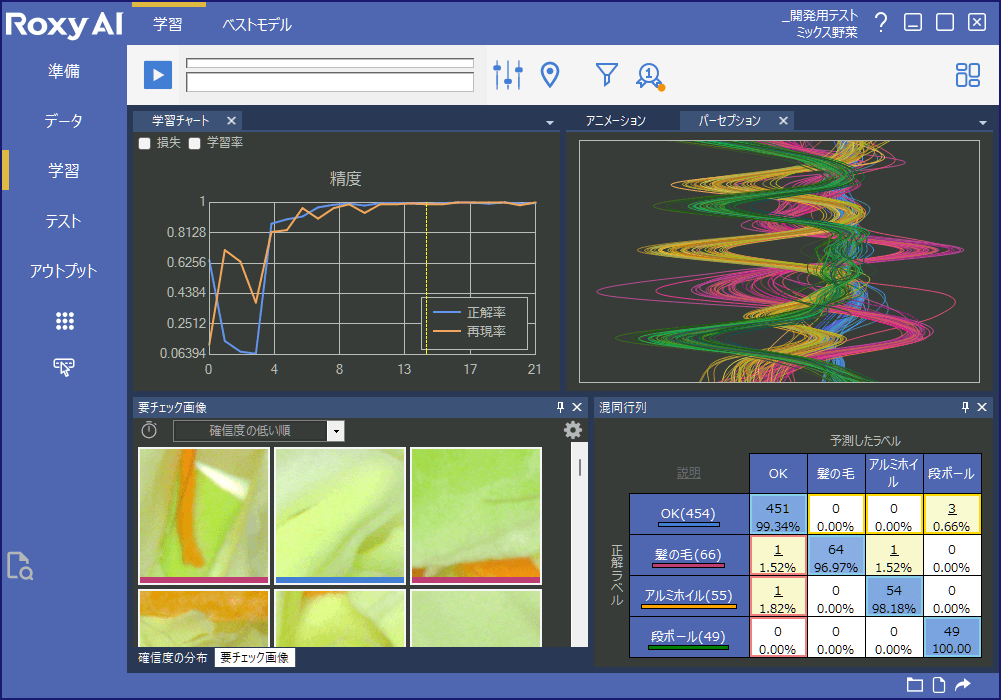Enable the 学習率 checkbox
Viewport: 1001px width, 700px height.
click(195, 143)
